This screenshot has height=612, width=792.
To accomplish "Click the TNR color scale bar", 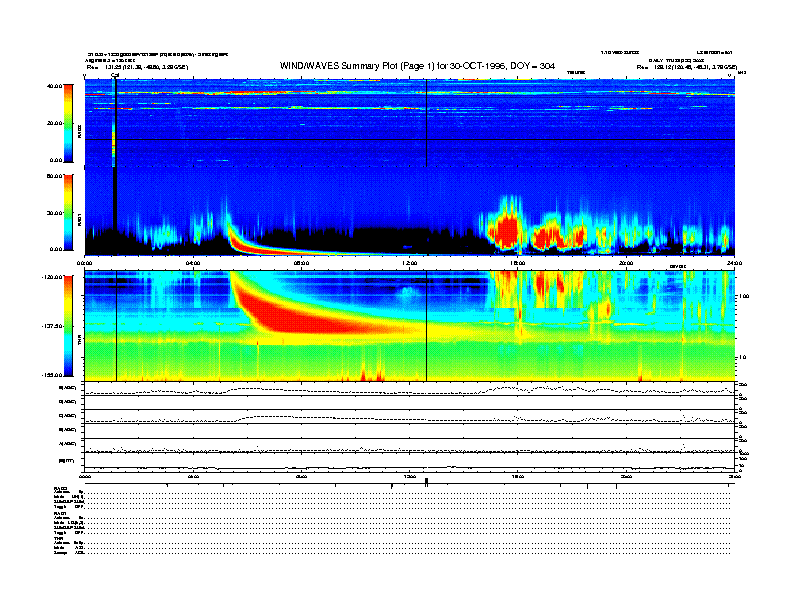I will 66,326.
